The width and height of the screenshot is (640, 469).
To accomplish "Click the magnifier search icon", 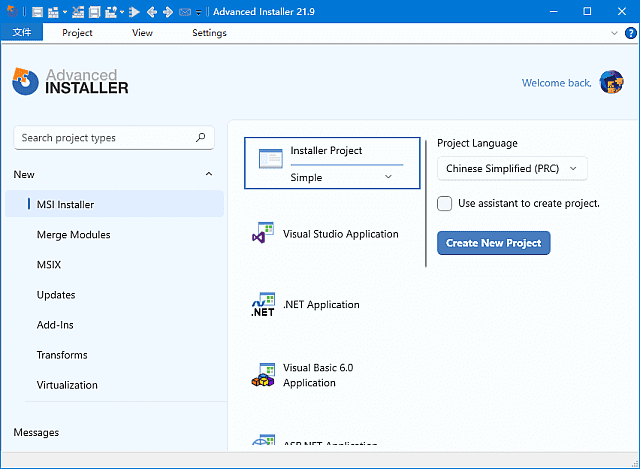I will point(200,138).
